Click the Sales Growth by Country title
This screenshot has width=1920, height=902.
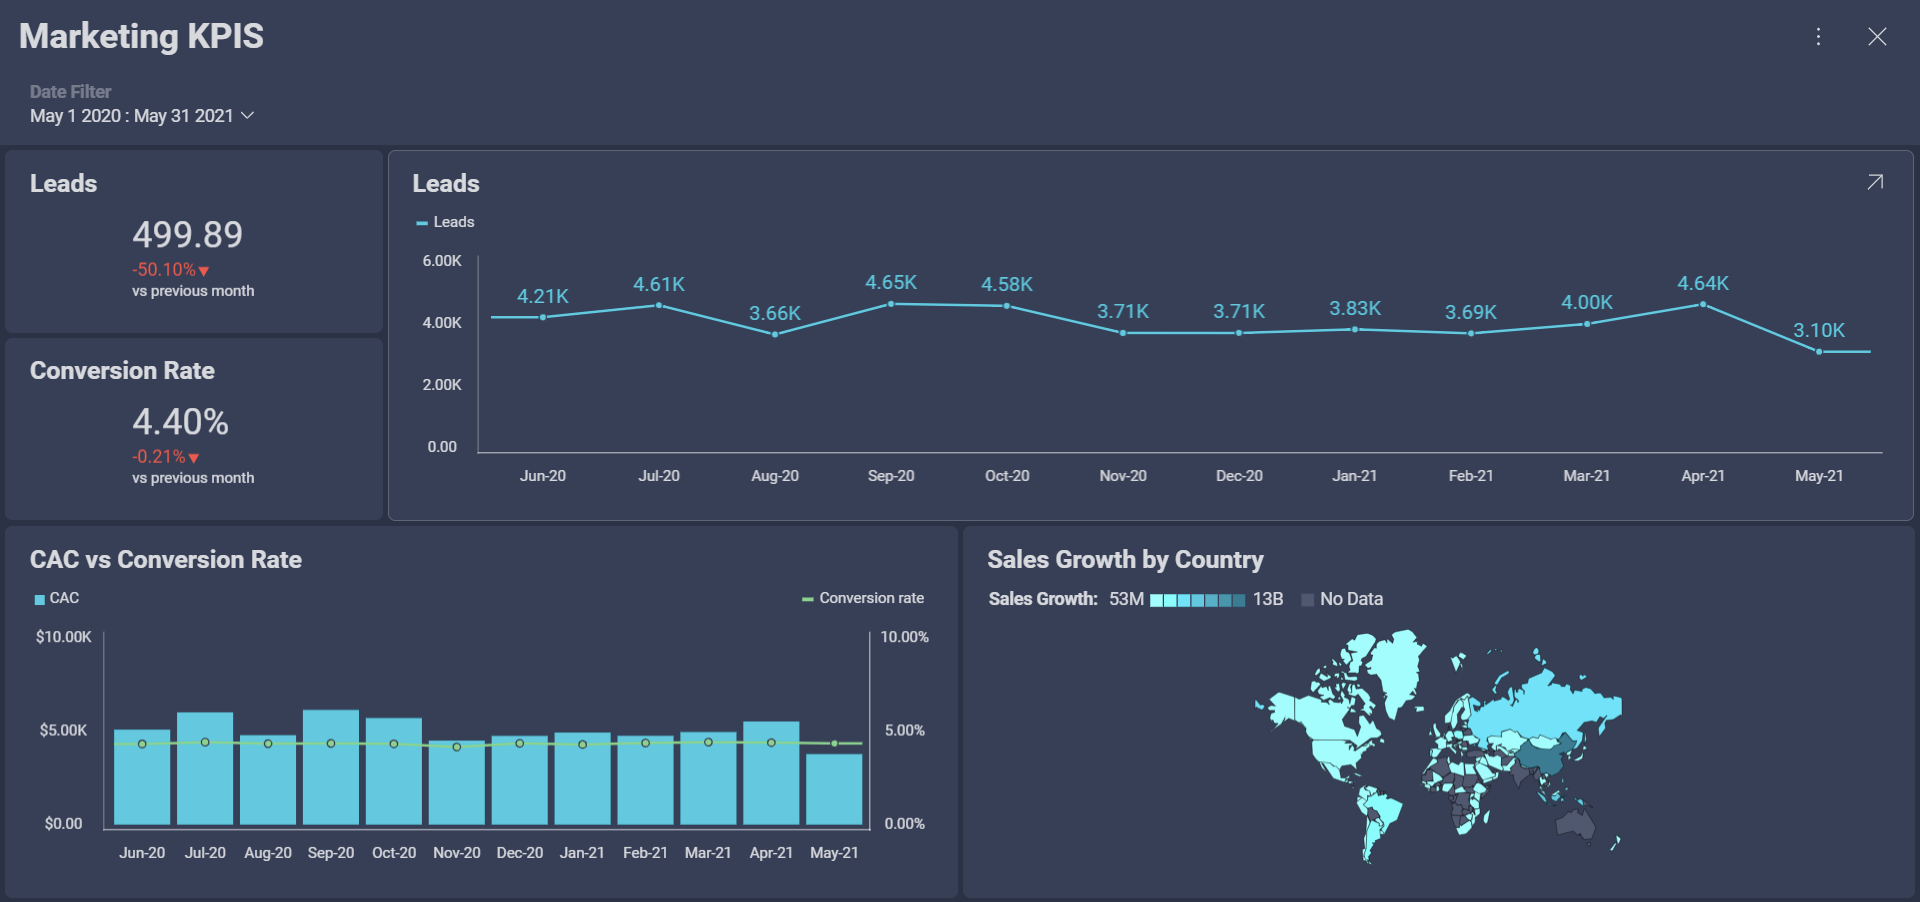click(1125, 560)
